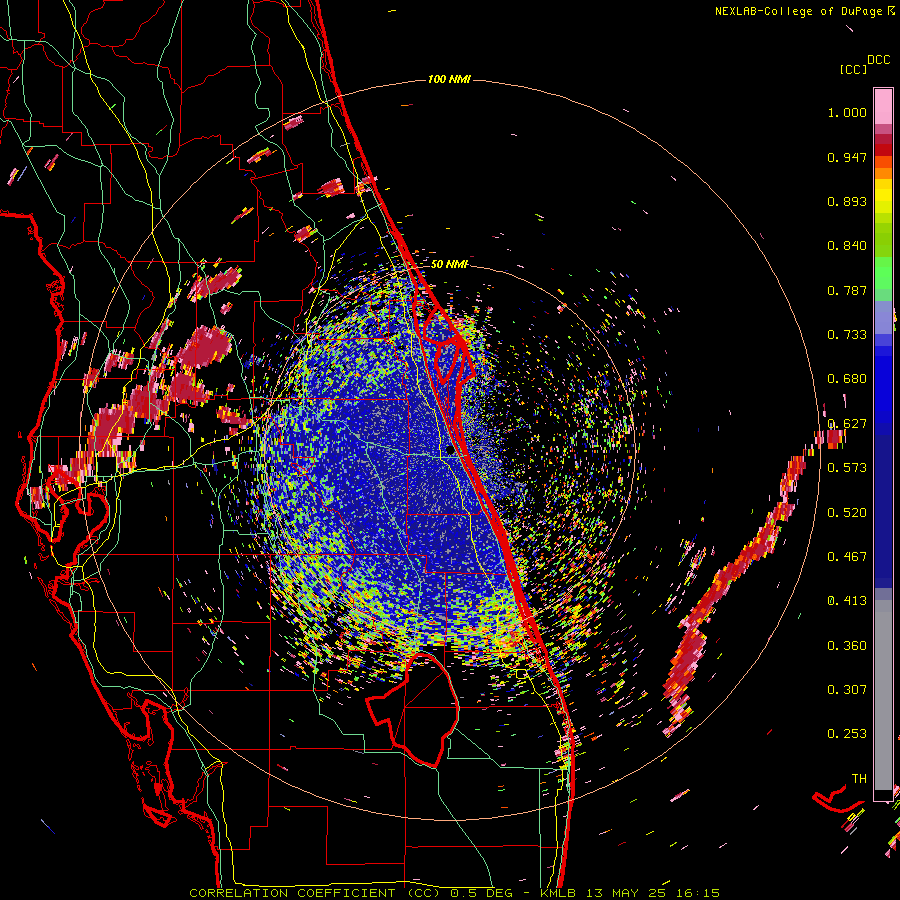Click the pink top segment of the color bar

click(883, 106)
